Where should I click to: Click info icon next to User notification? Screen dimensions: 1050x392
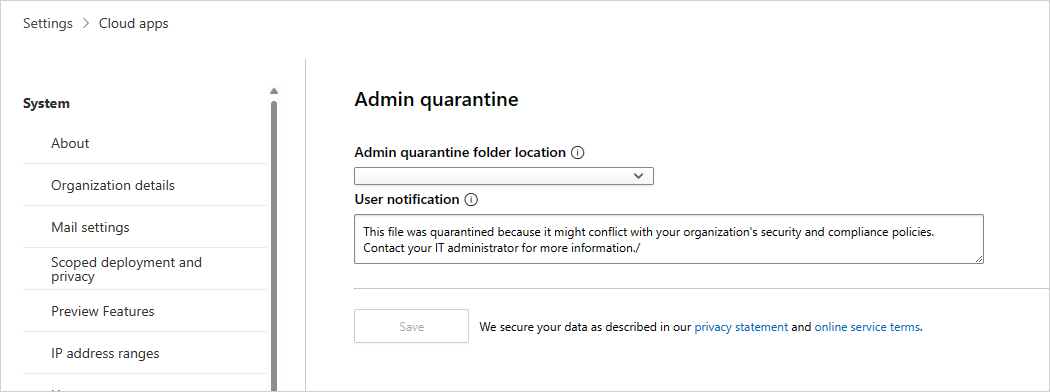coord(471,200)
